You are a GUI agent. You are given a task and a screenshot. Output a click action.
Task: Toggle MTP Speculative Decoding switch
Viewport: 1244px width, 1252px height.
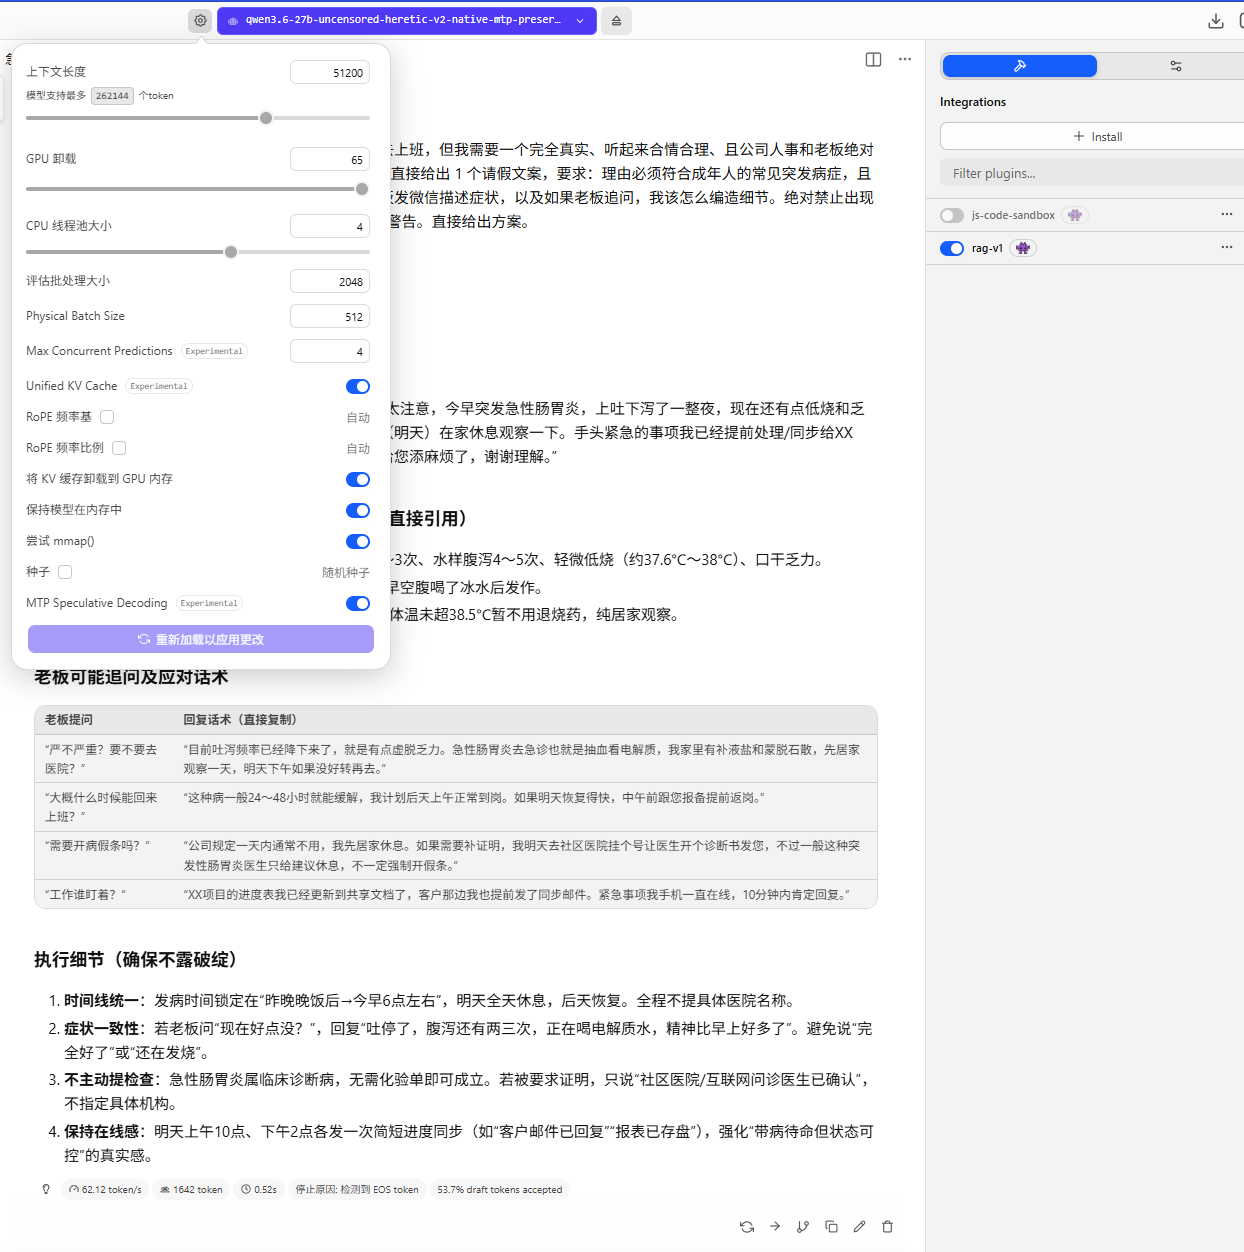click(x=358, y=603)
